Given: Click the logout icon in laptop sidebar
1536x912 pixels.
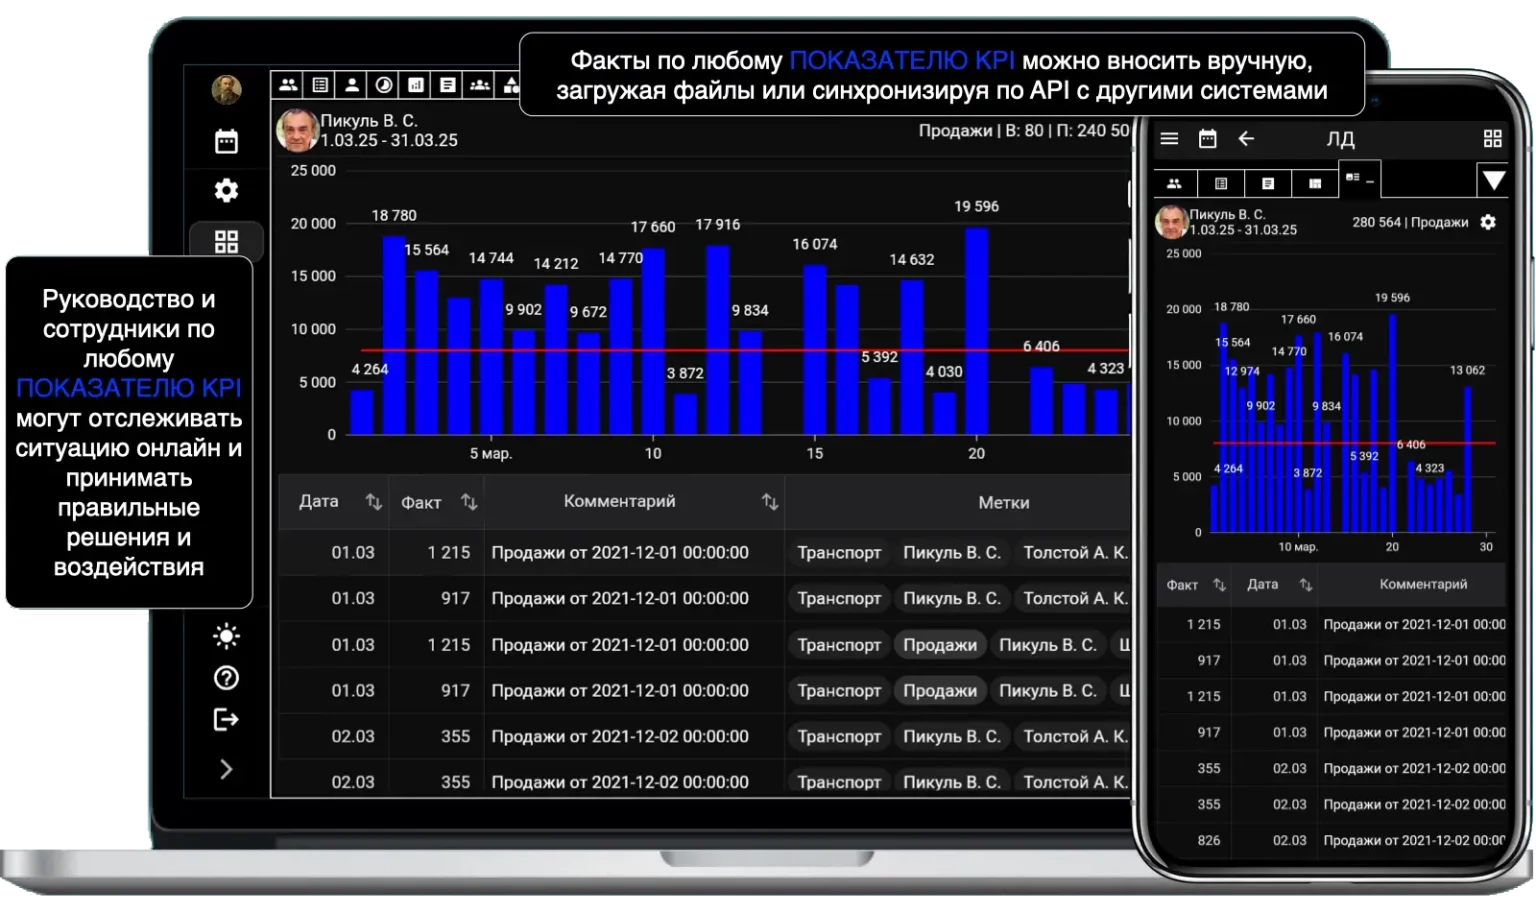Looking at the screenshot, I should pos(227,720).
